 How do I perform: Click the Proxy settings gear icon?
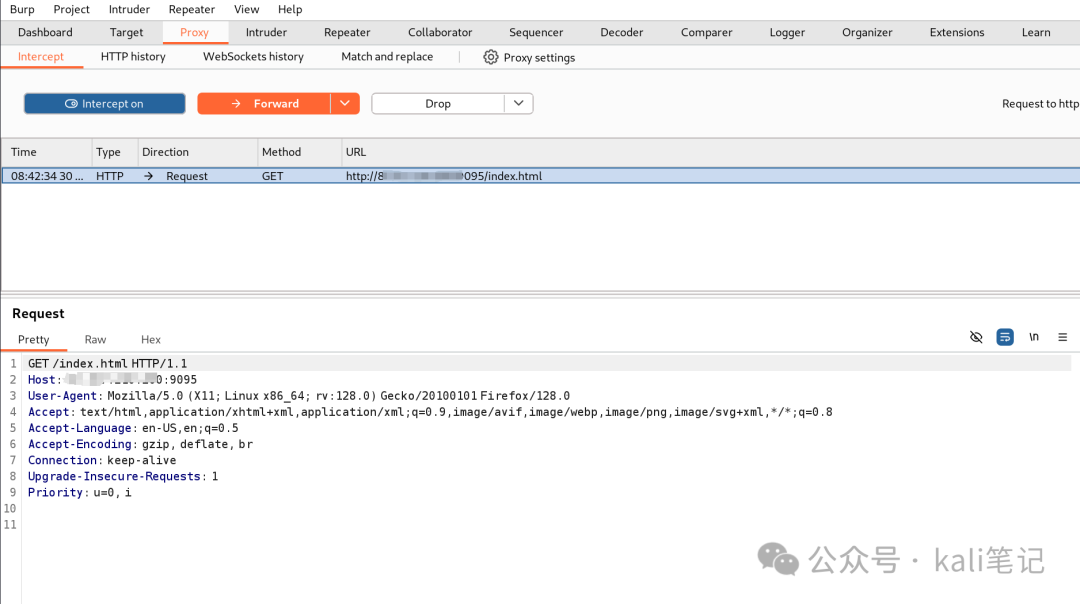tap(490, 57)
